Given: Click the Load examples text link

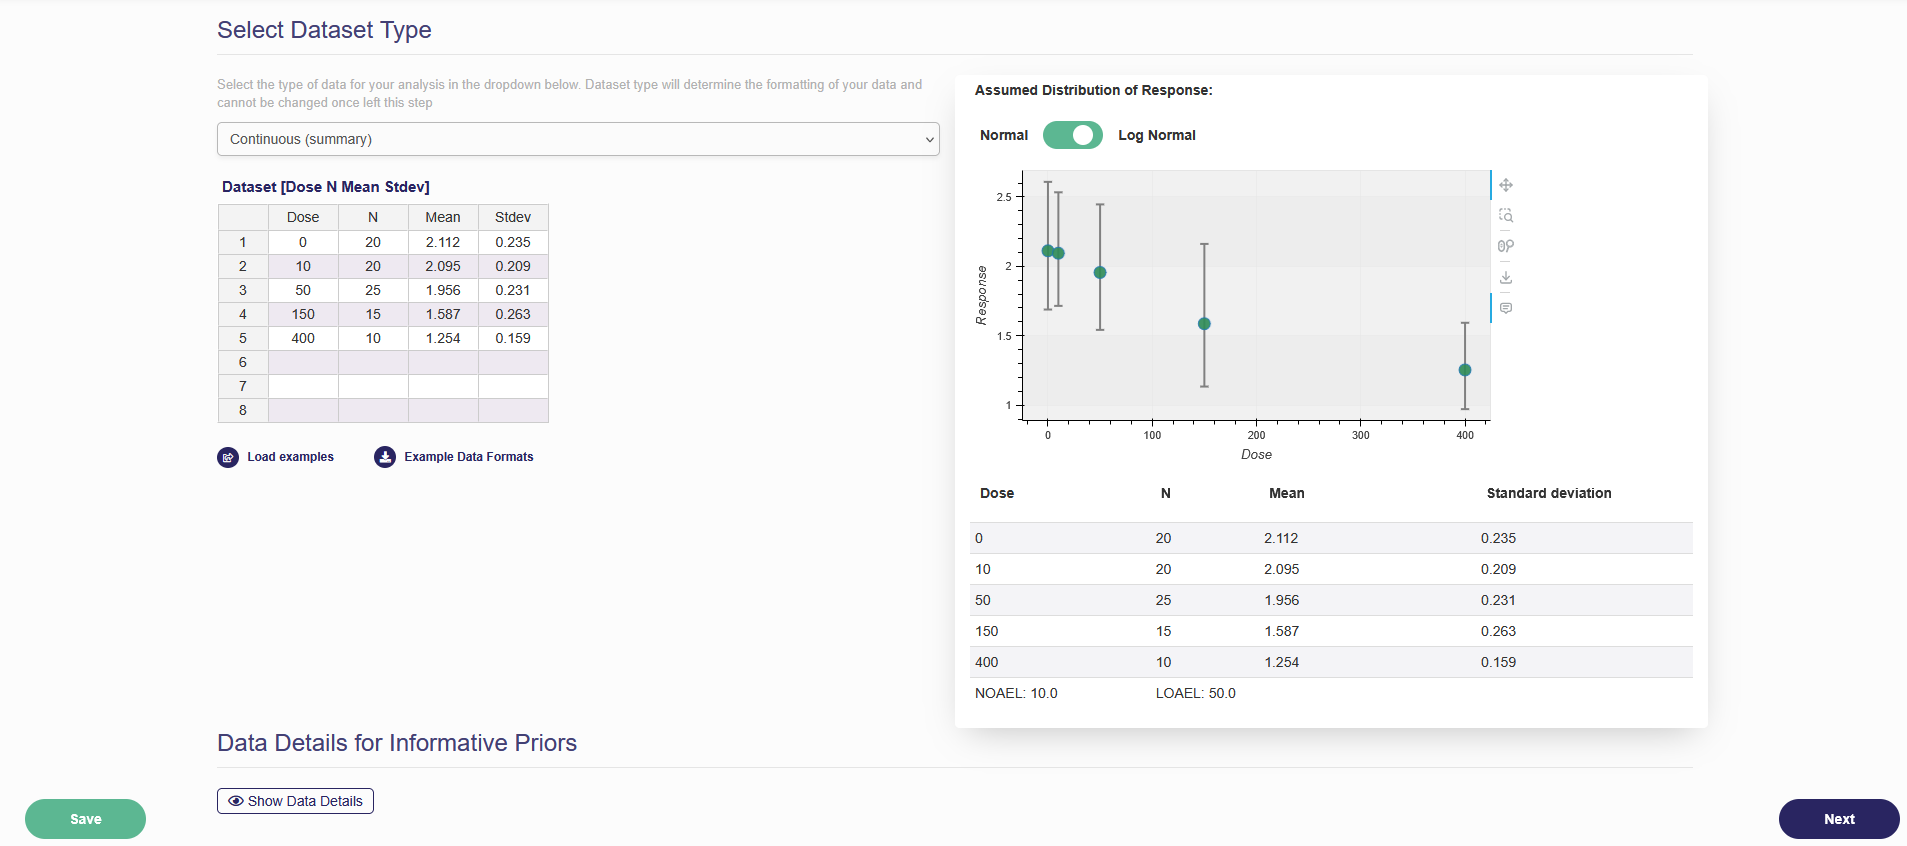Looking at the screenshot, I should (x=290, y=457).
